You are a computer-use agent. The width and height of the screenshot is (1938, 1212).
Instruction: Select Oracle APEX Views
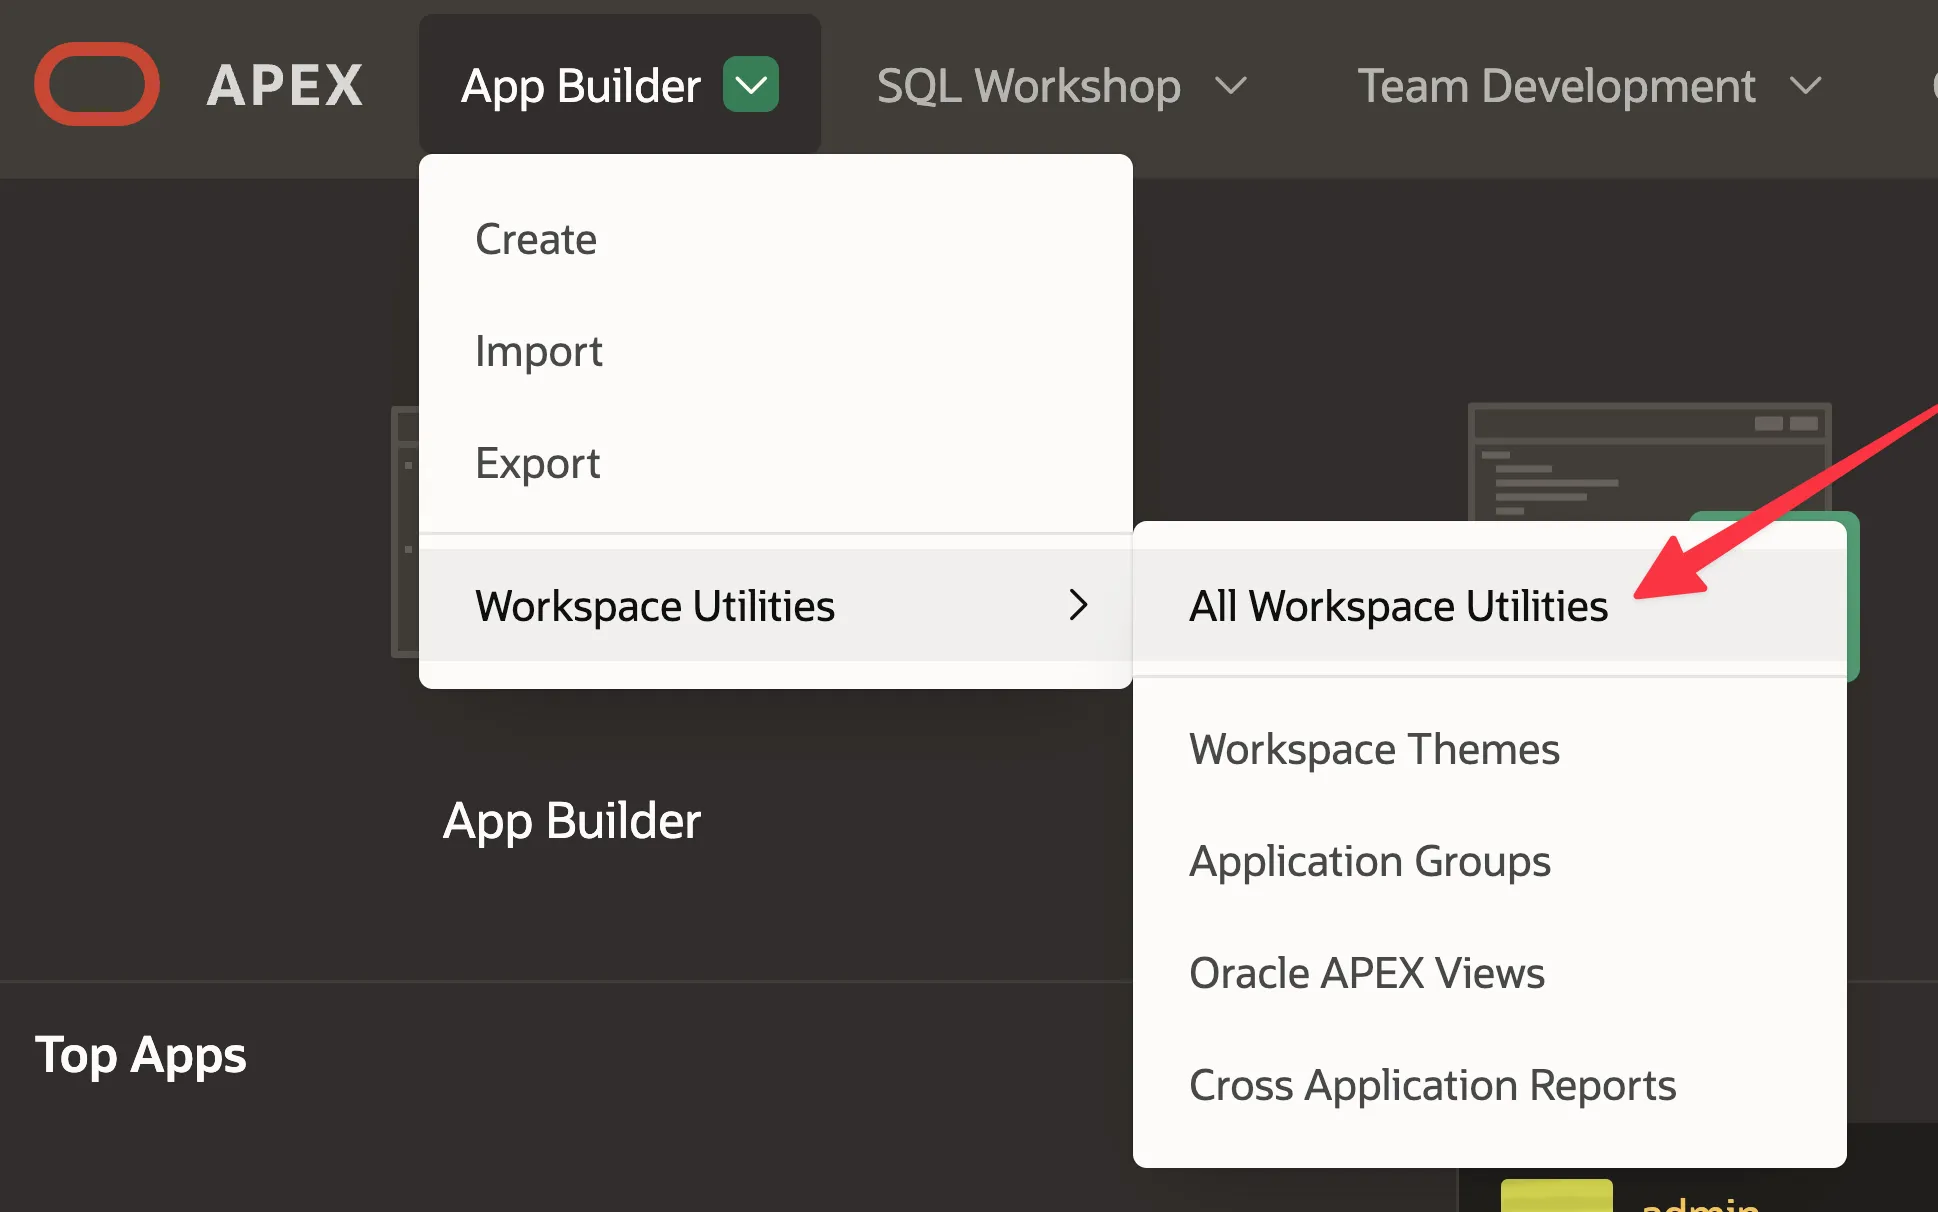coord(1366,974)
